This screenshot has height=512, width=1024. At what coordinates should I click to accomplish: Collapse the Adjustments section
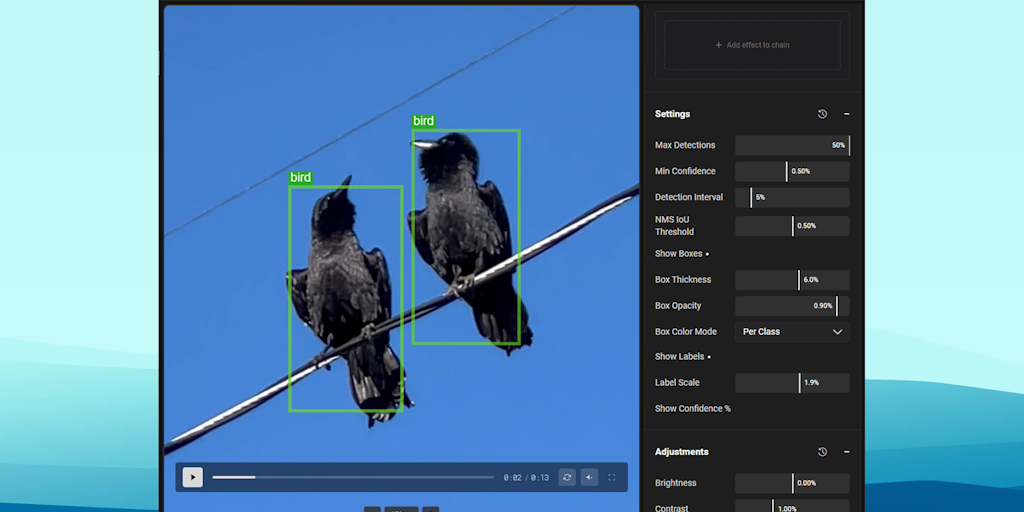(846, 452)
